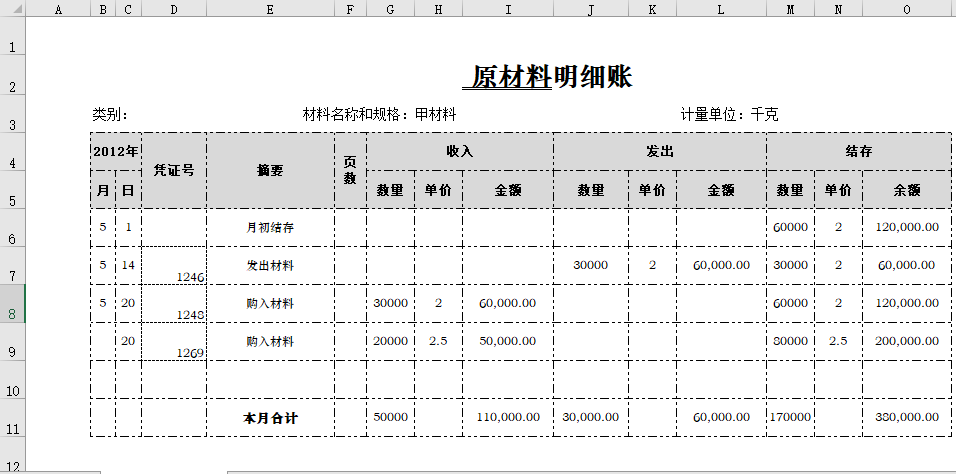956x474 pixels.
Task: Select column O header
Action: click(x=907, y=9)
